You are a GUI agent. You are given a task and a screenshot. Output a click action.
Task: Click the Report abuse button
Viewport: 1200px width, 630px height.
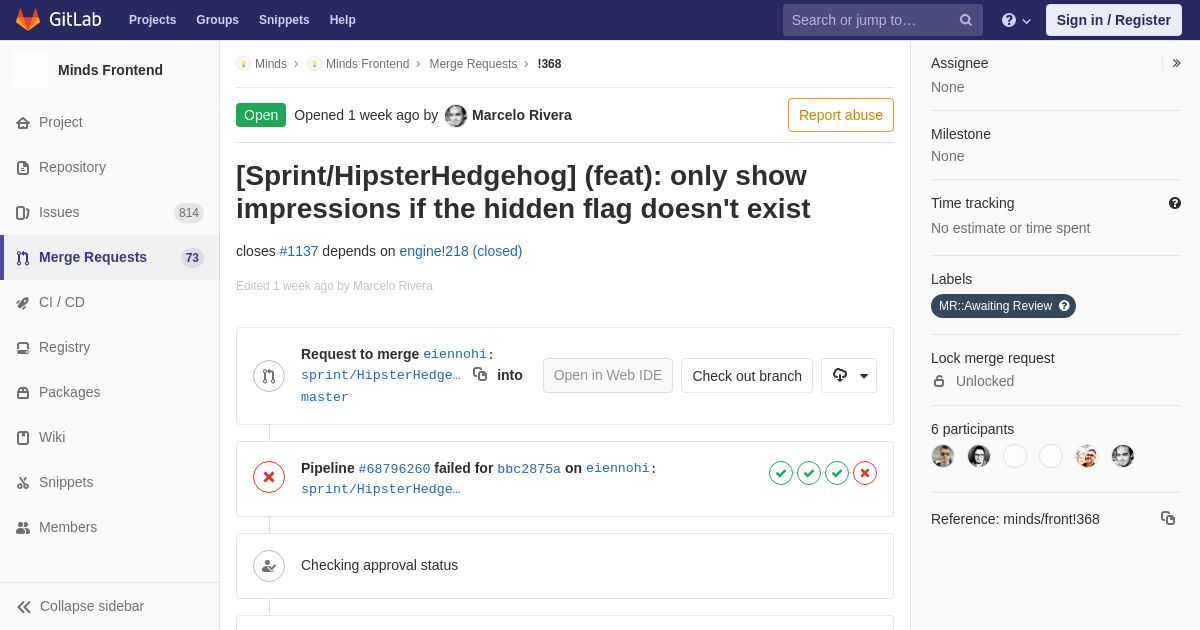841,115
